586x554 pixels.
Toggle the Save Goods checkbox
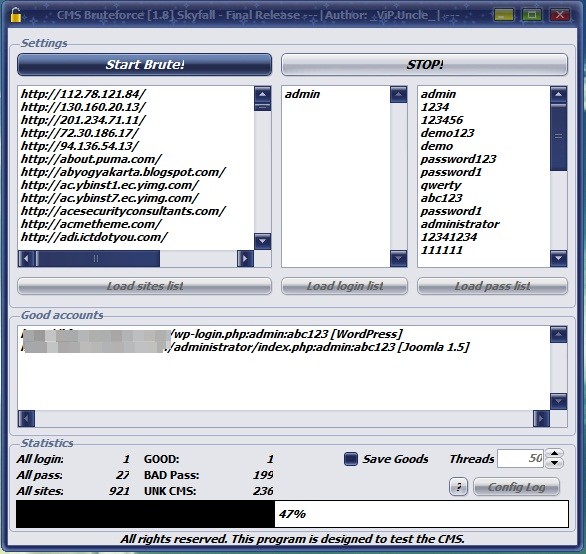(x=351, y=459)
